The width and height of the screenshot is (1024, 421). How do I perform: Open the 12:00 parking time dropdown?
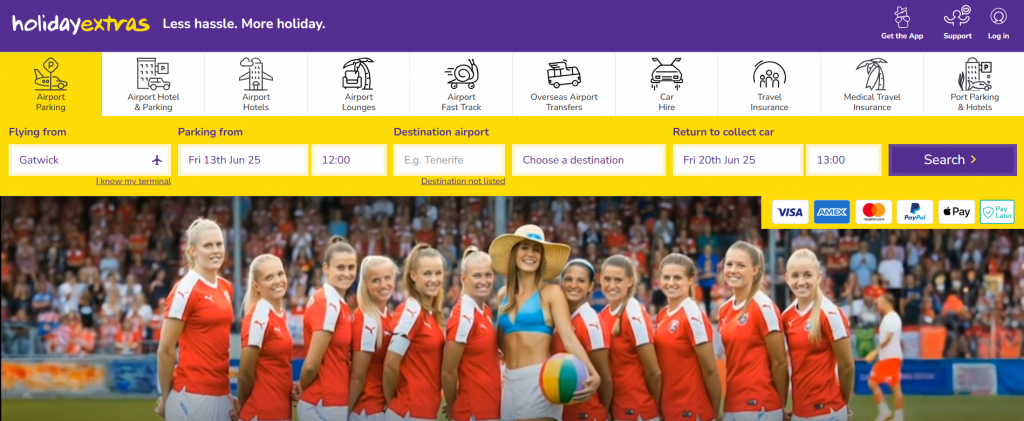tap(349, 160)
